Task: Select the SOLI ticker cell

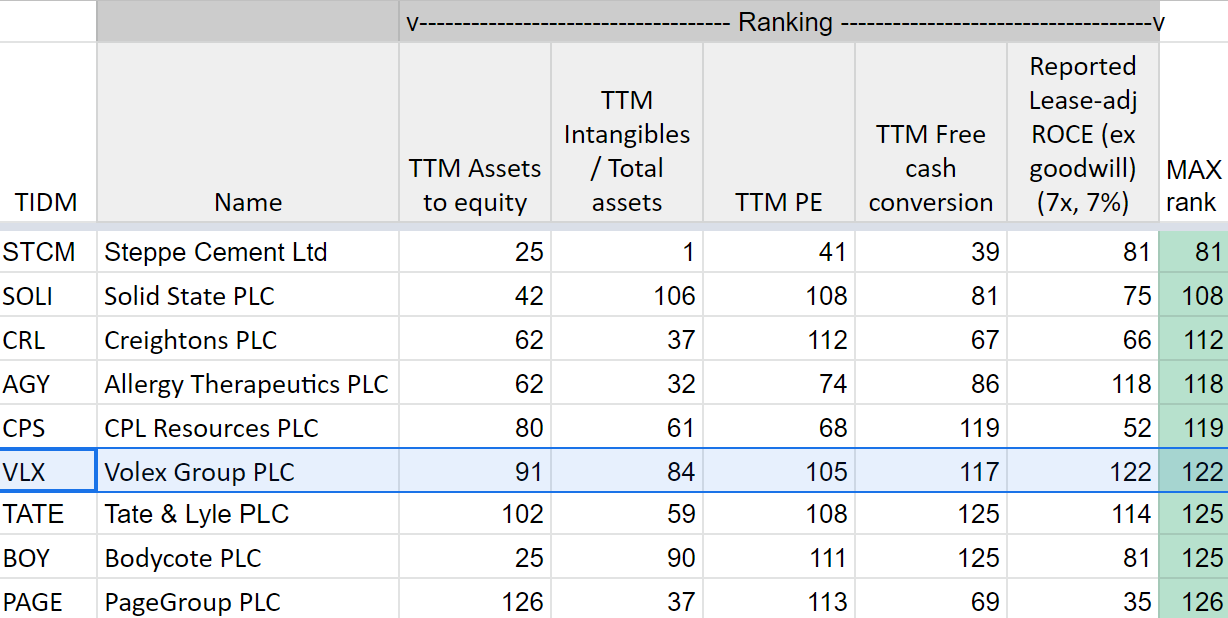Action: [48, 296]
